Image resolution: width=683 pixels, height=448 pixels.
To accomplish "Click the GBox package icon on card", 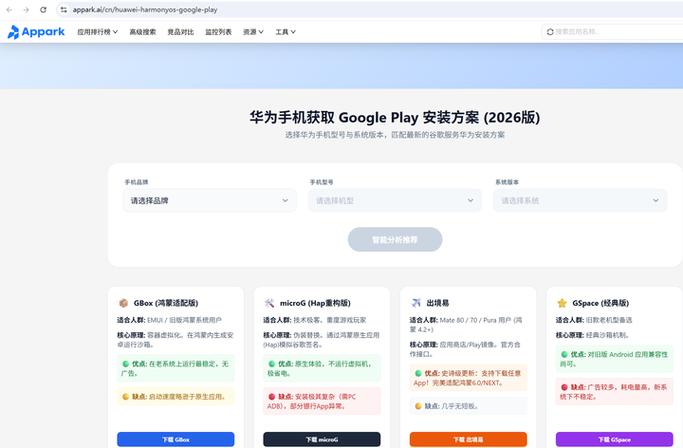I will pos(123,303).
